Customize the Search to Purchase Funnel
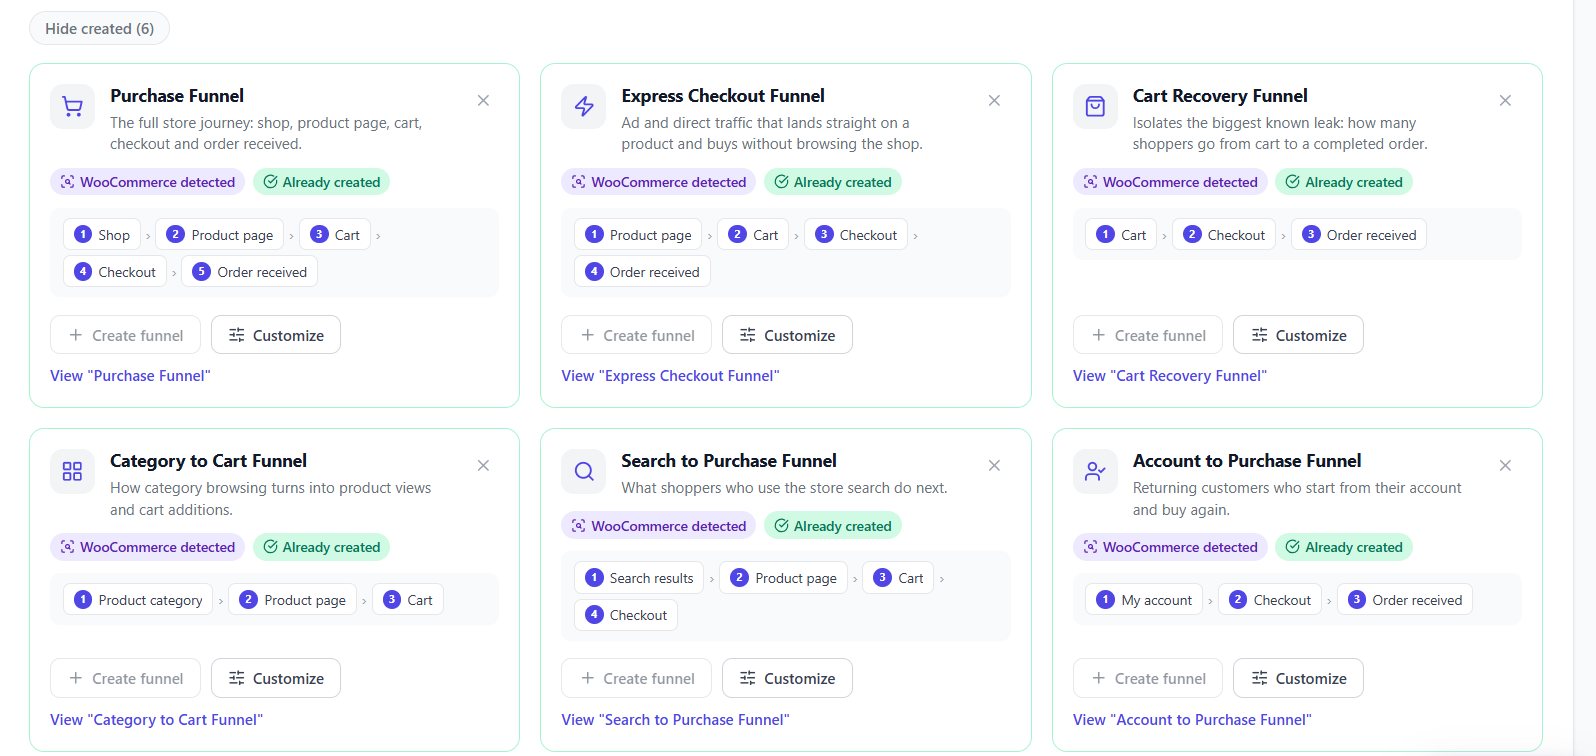 pos(787,678)
